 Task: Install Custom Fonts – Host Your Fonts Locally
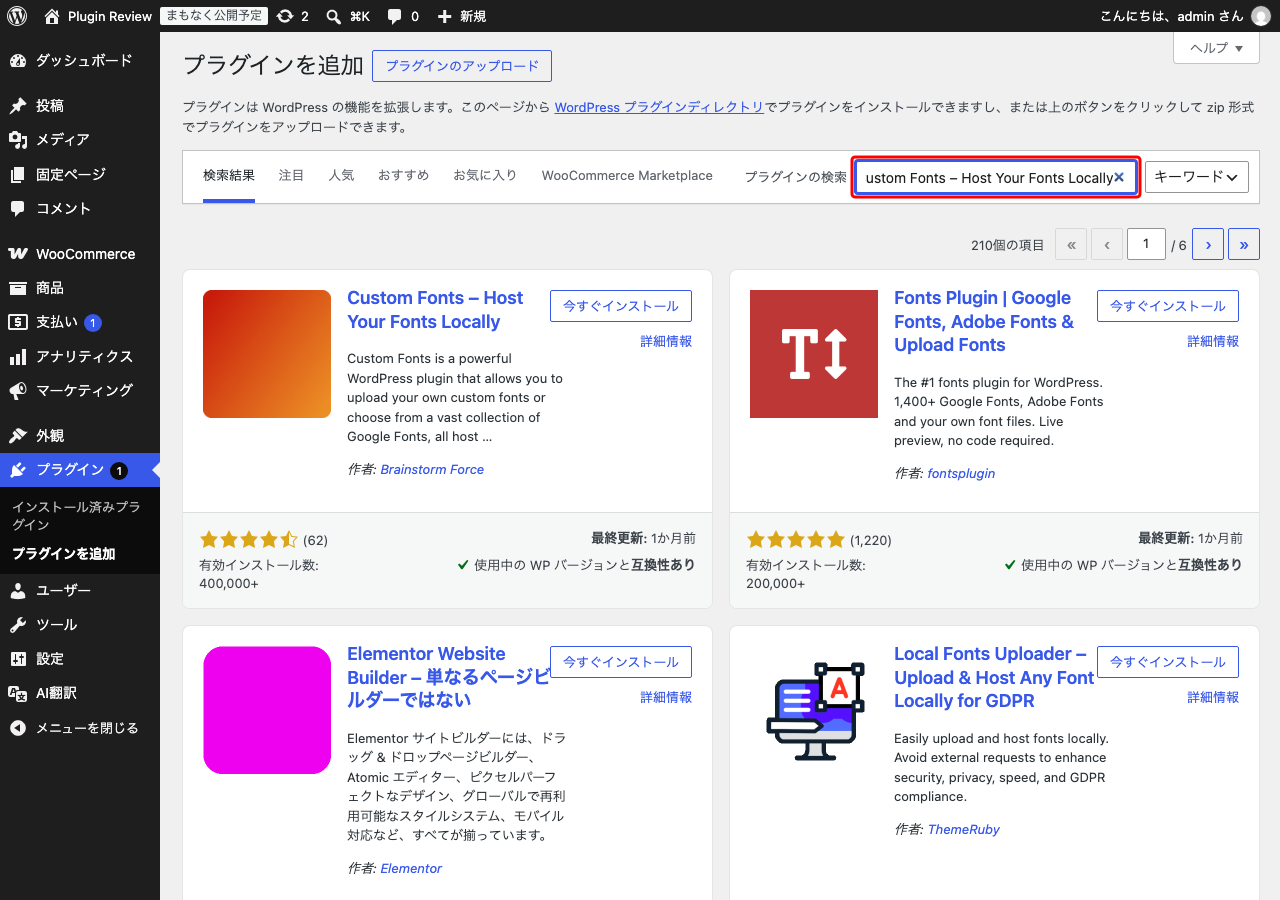tap(621, 306)
